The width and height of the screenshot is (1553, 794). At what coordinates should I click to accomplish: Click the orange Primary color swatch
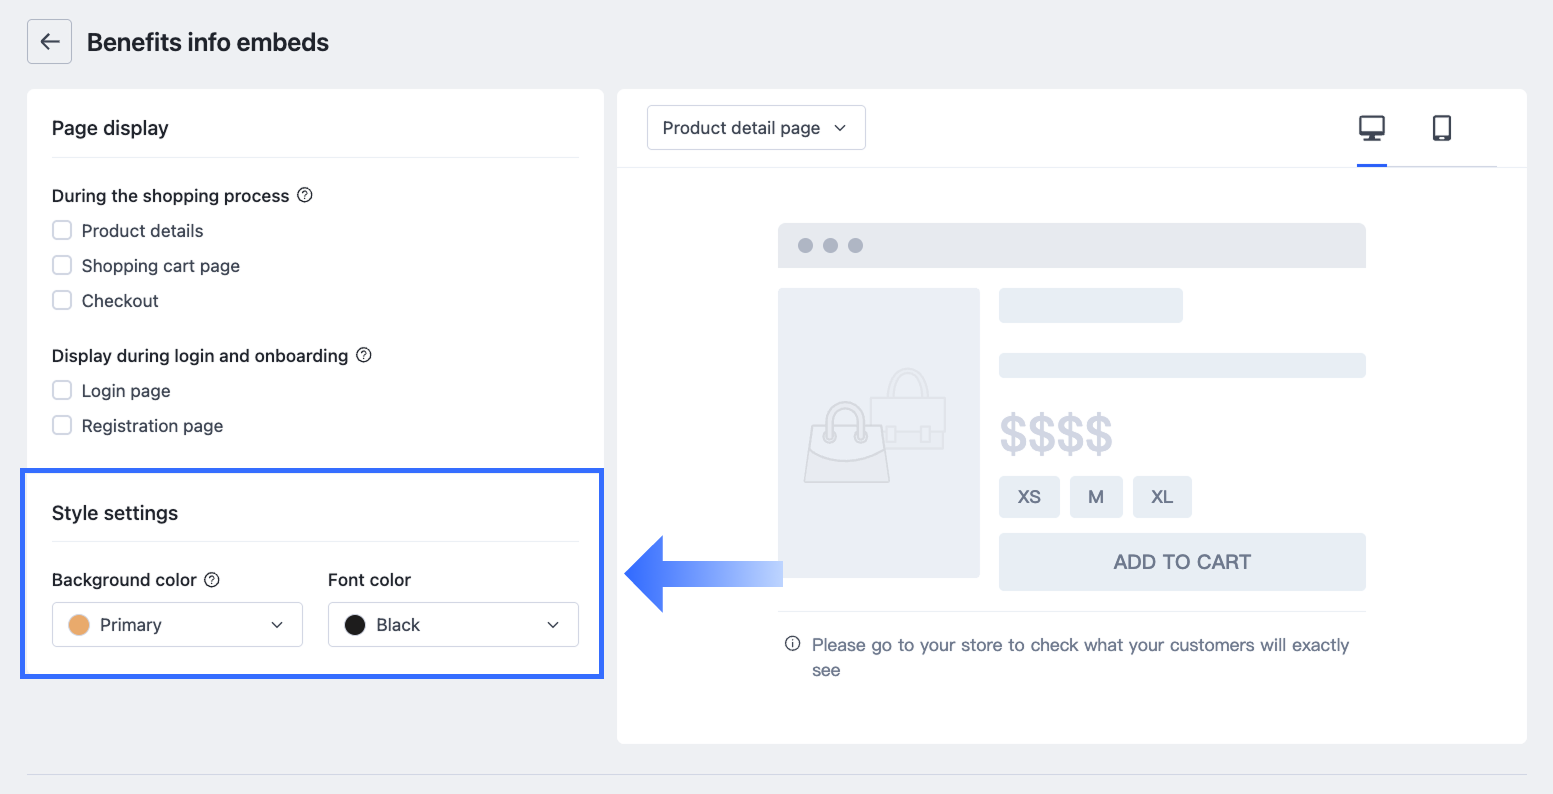[79, 625]
